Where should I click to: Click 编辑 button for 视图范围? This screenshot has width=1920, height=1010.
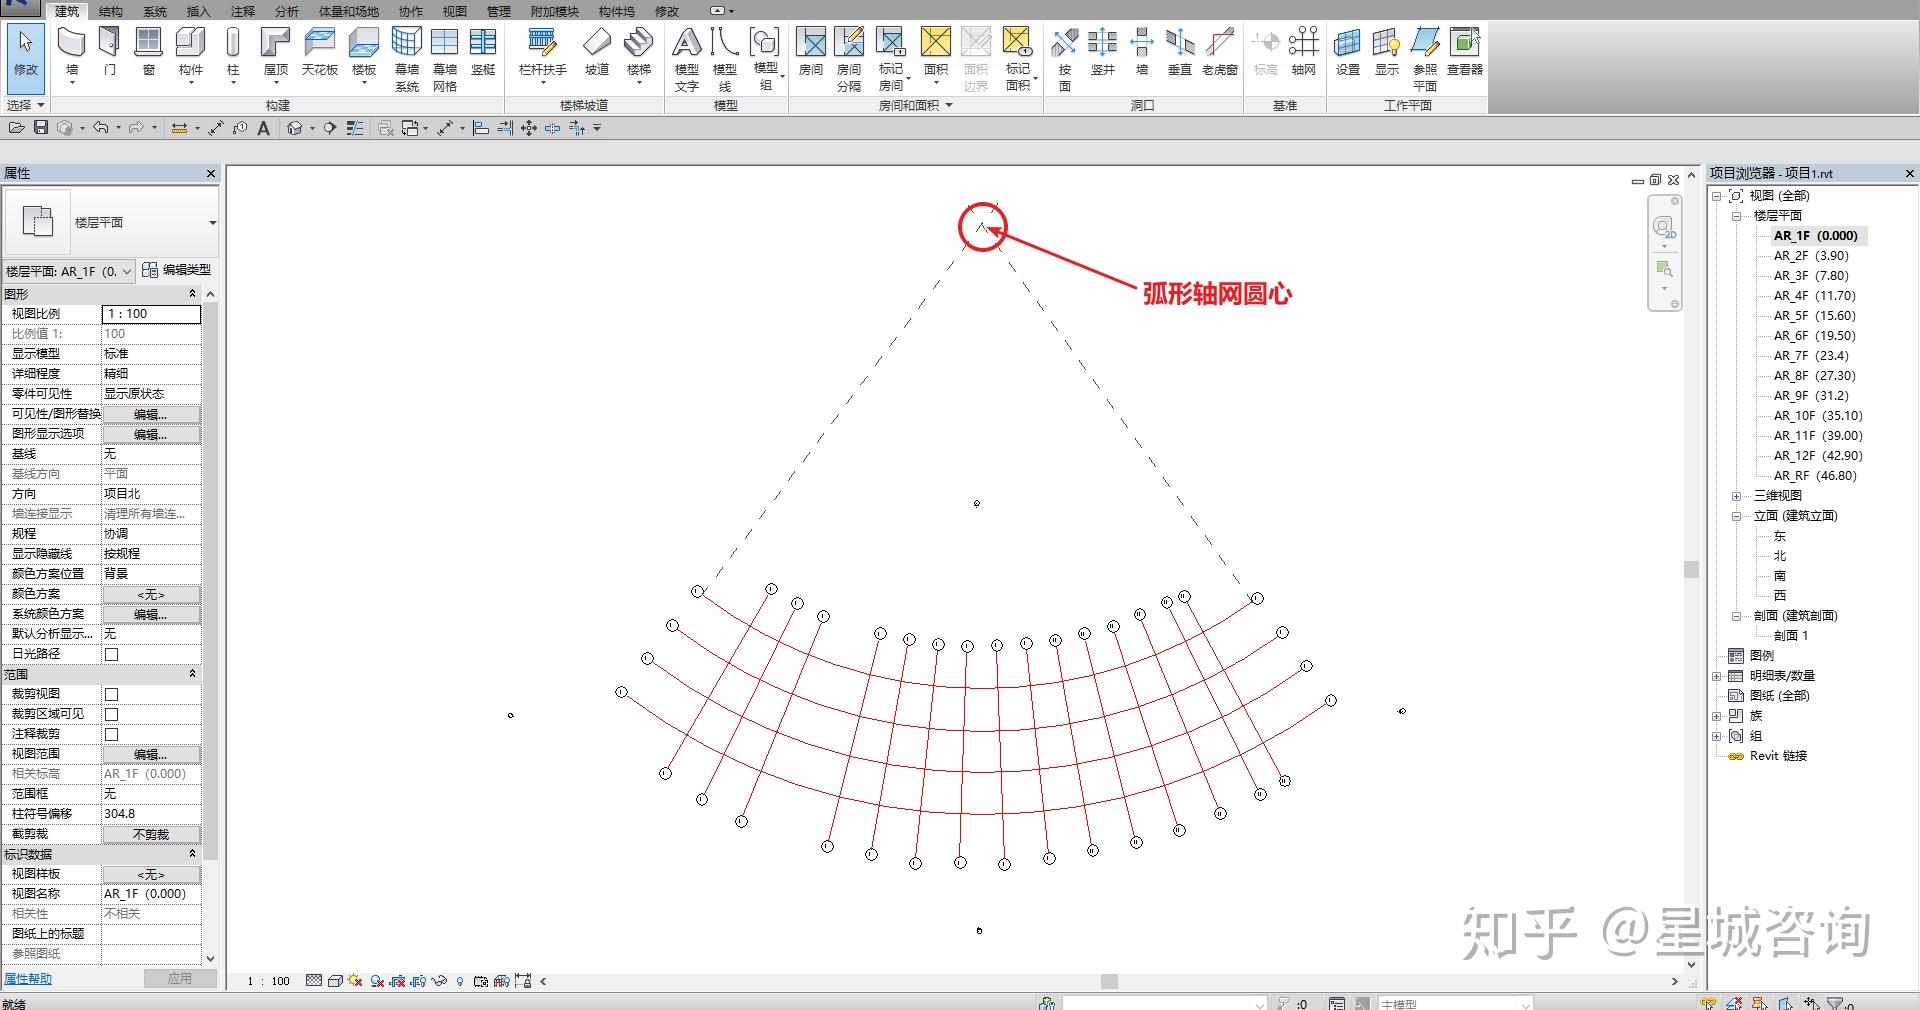click(151, 754)
